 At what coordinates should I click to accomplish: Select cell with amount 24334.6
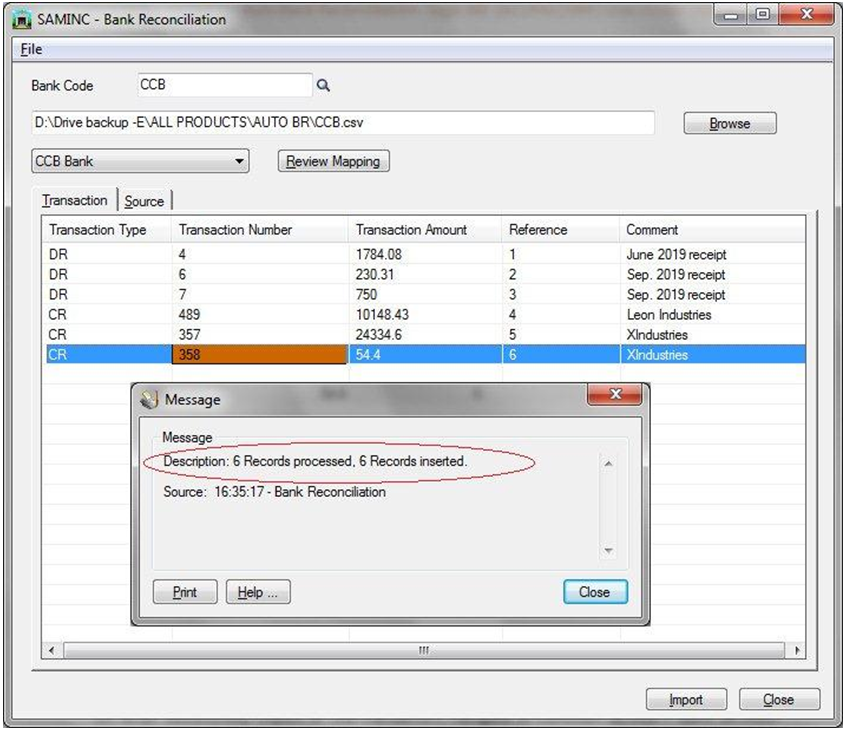[425, 335]
